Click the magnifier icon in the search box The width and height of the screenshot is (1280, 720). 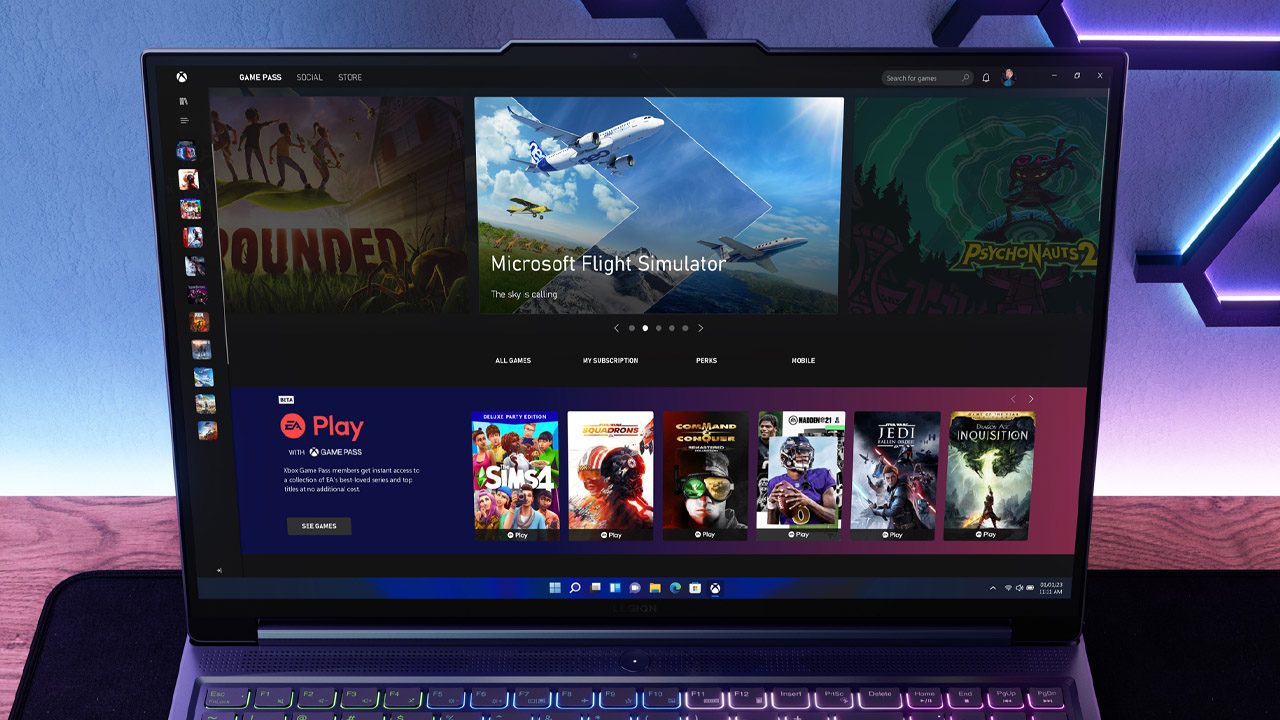click(965, 78)
